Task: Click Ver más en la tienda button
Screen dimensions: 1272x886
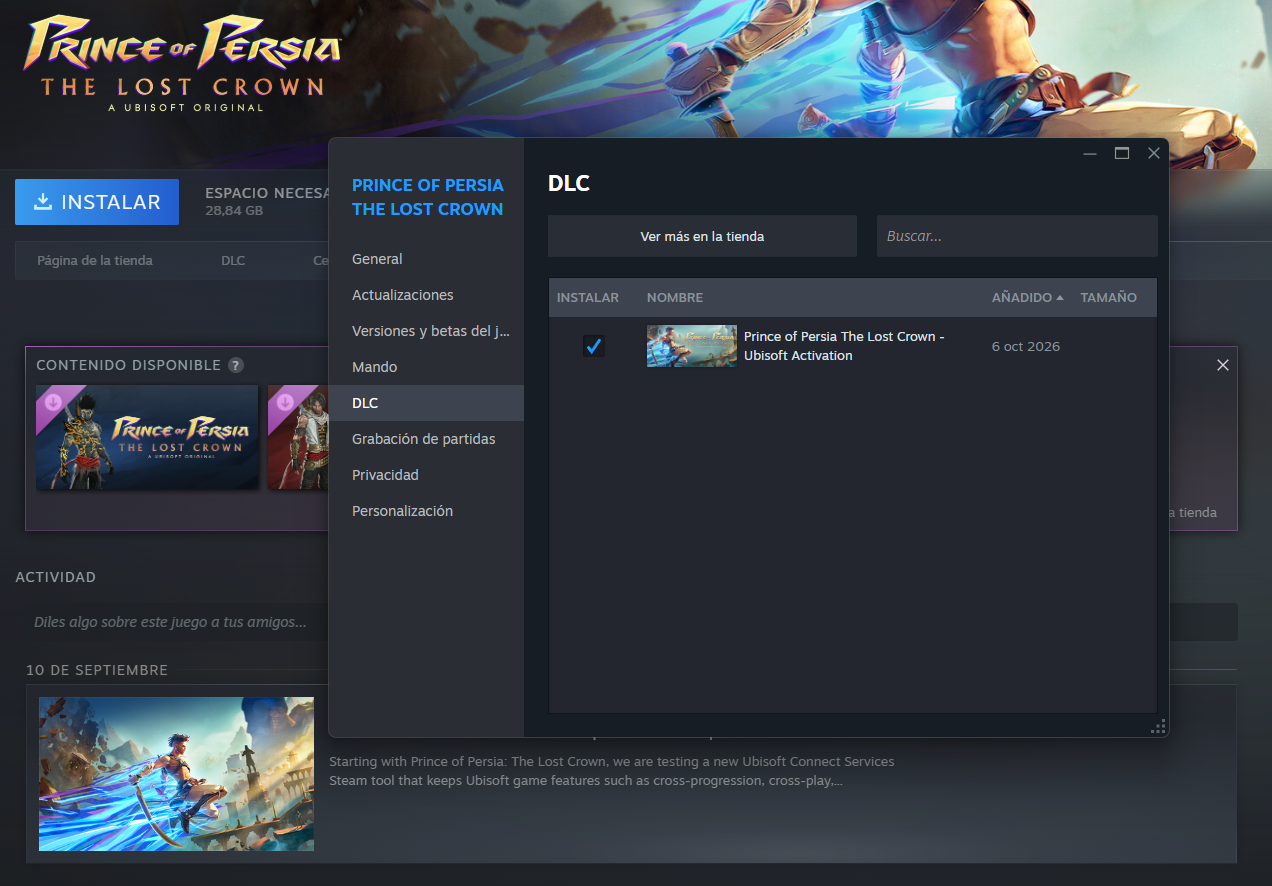Action: (702, 236)
